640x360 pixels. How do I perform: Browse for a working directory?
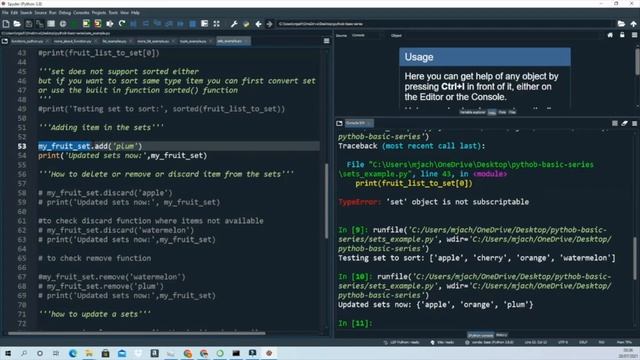point(621,24)
